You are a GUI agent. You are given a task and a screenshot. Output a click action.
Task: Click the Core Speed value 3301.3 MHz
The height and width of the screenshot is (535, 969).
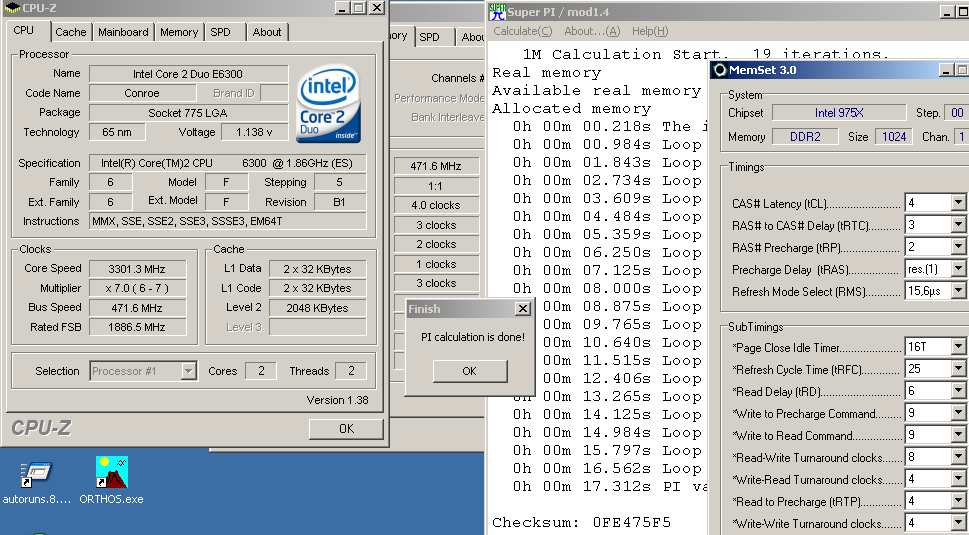137,269
